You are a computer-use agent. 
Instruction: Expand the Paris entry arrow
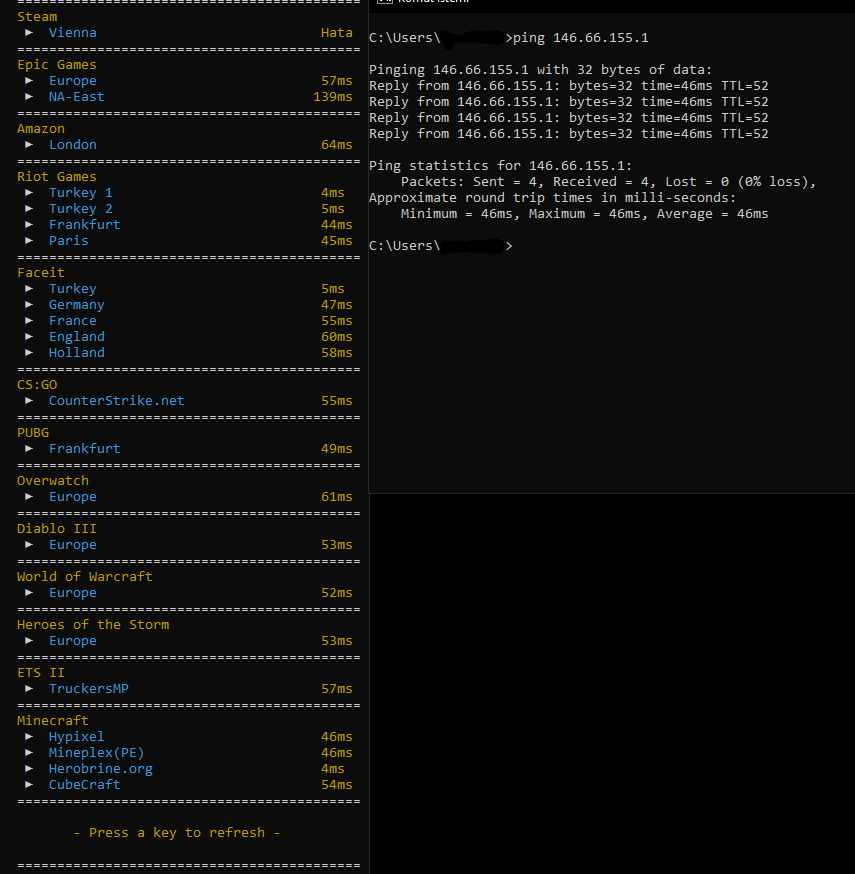click(29, 241)
